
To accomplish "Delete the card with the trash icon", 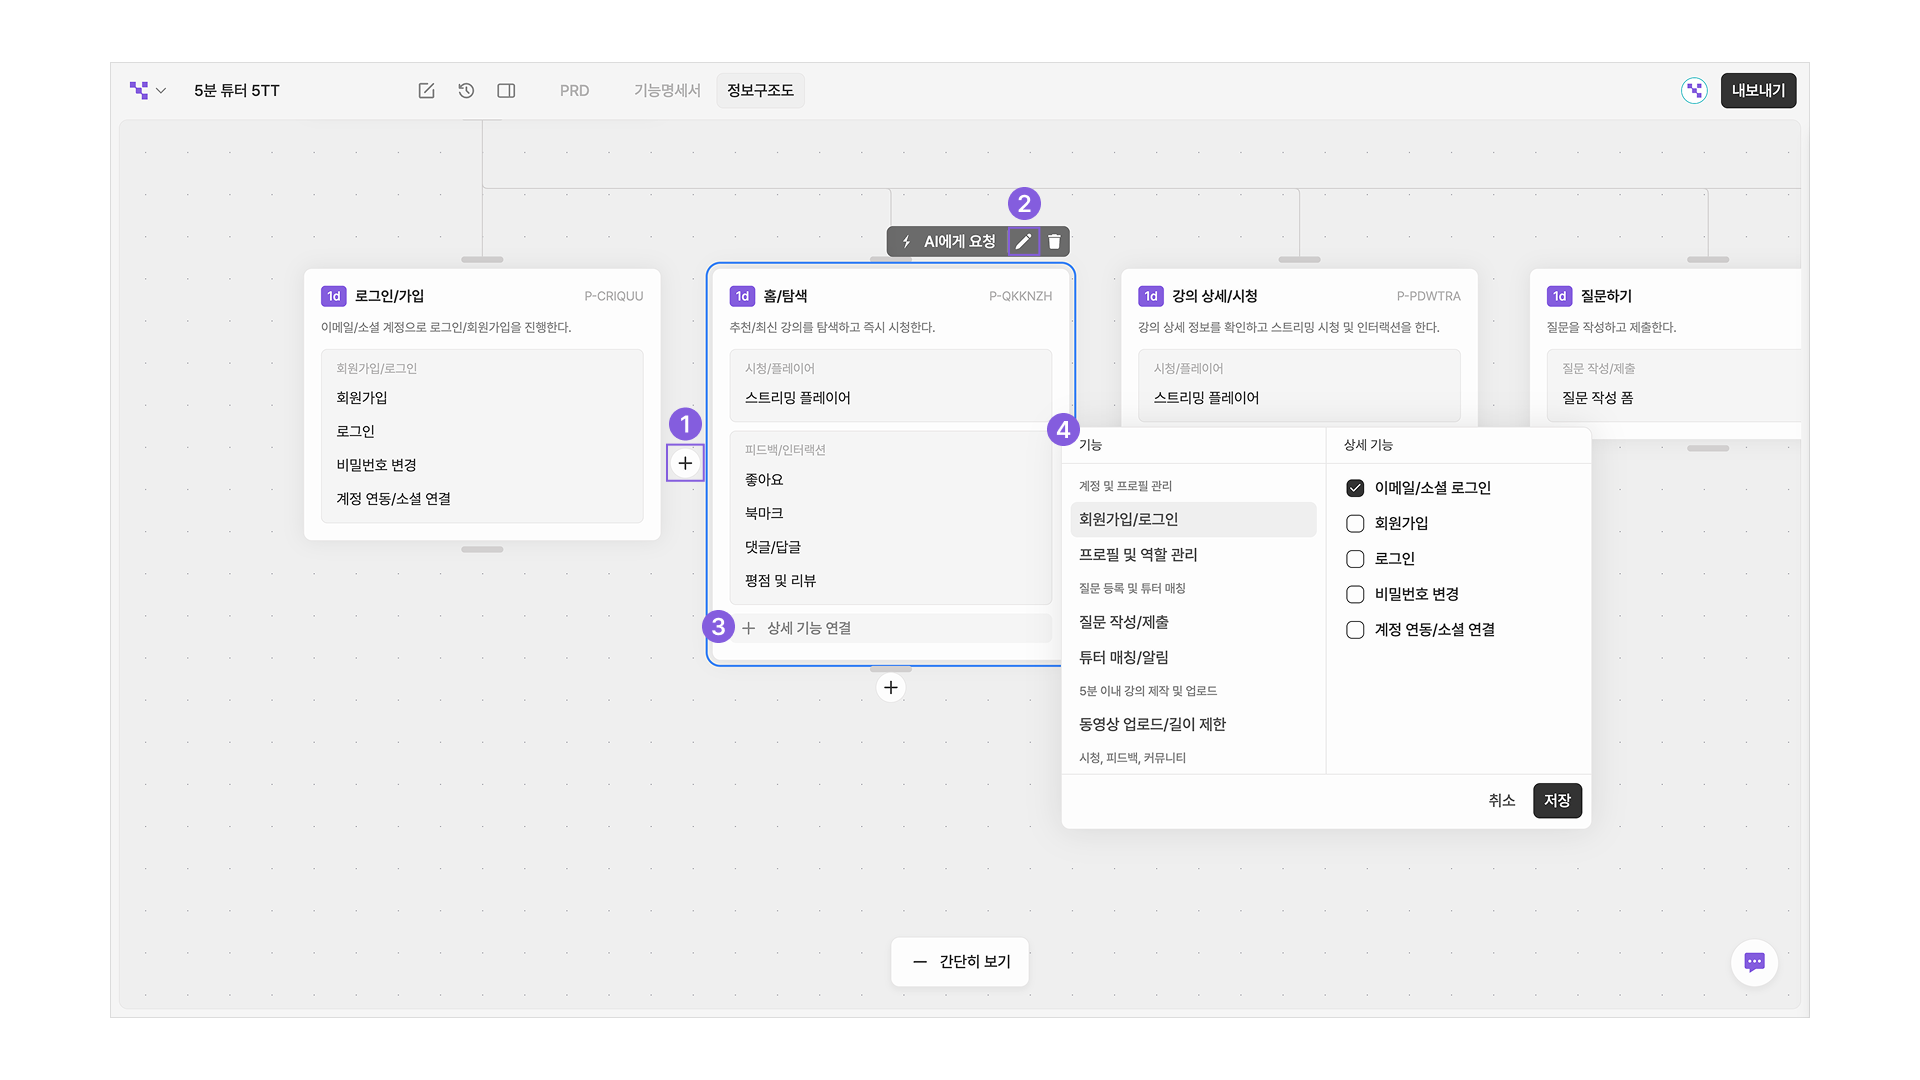I will click(x=1054, y=241).
